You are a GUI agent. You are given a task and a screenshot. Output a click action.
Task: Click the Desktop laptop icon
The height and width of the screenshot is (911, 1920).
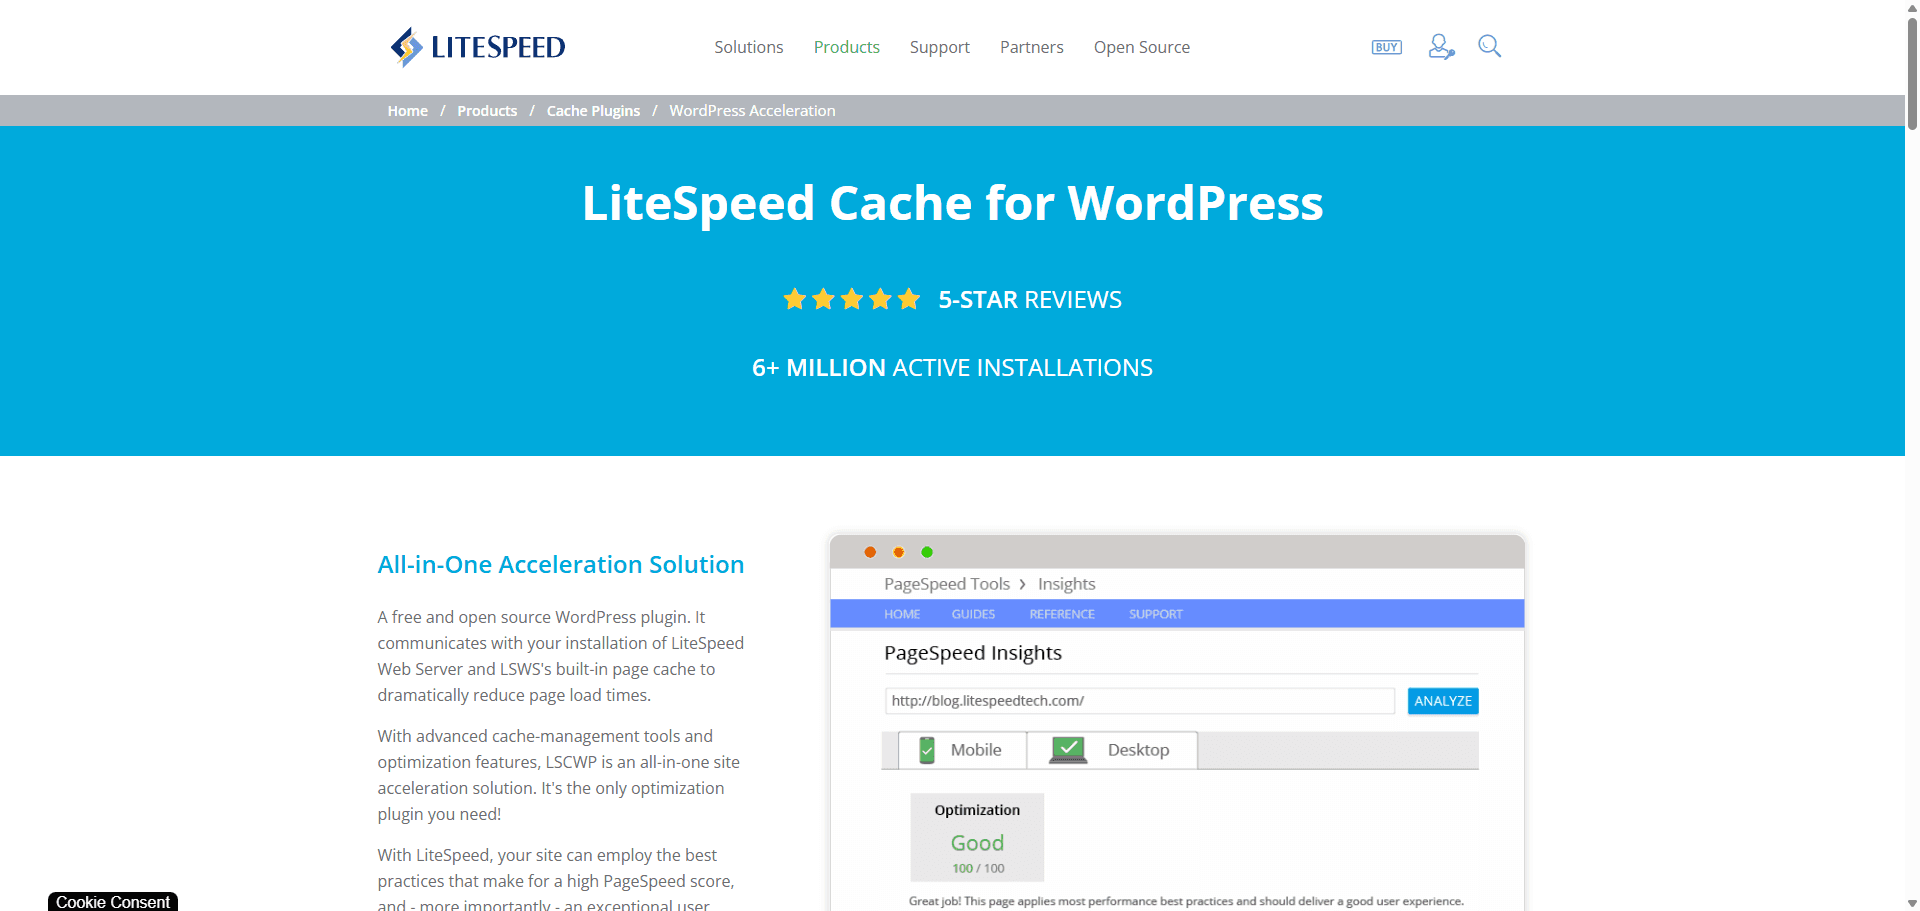click(x=1069, y=750)
